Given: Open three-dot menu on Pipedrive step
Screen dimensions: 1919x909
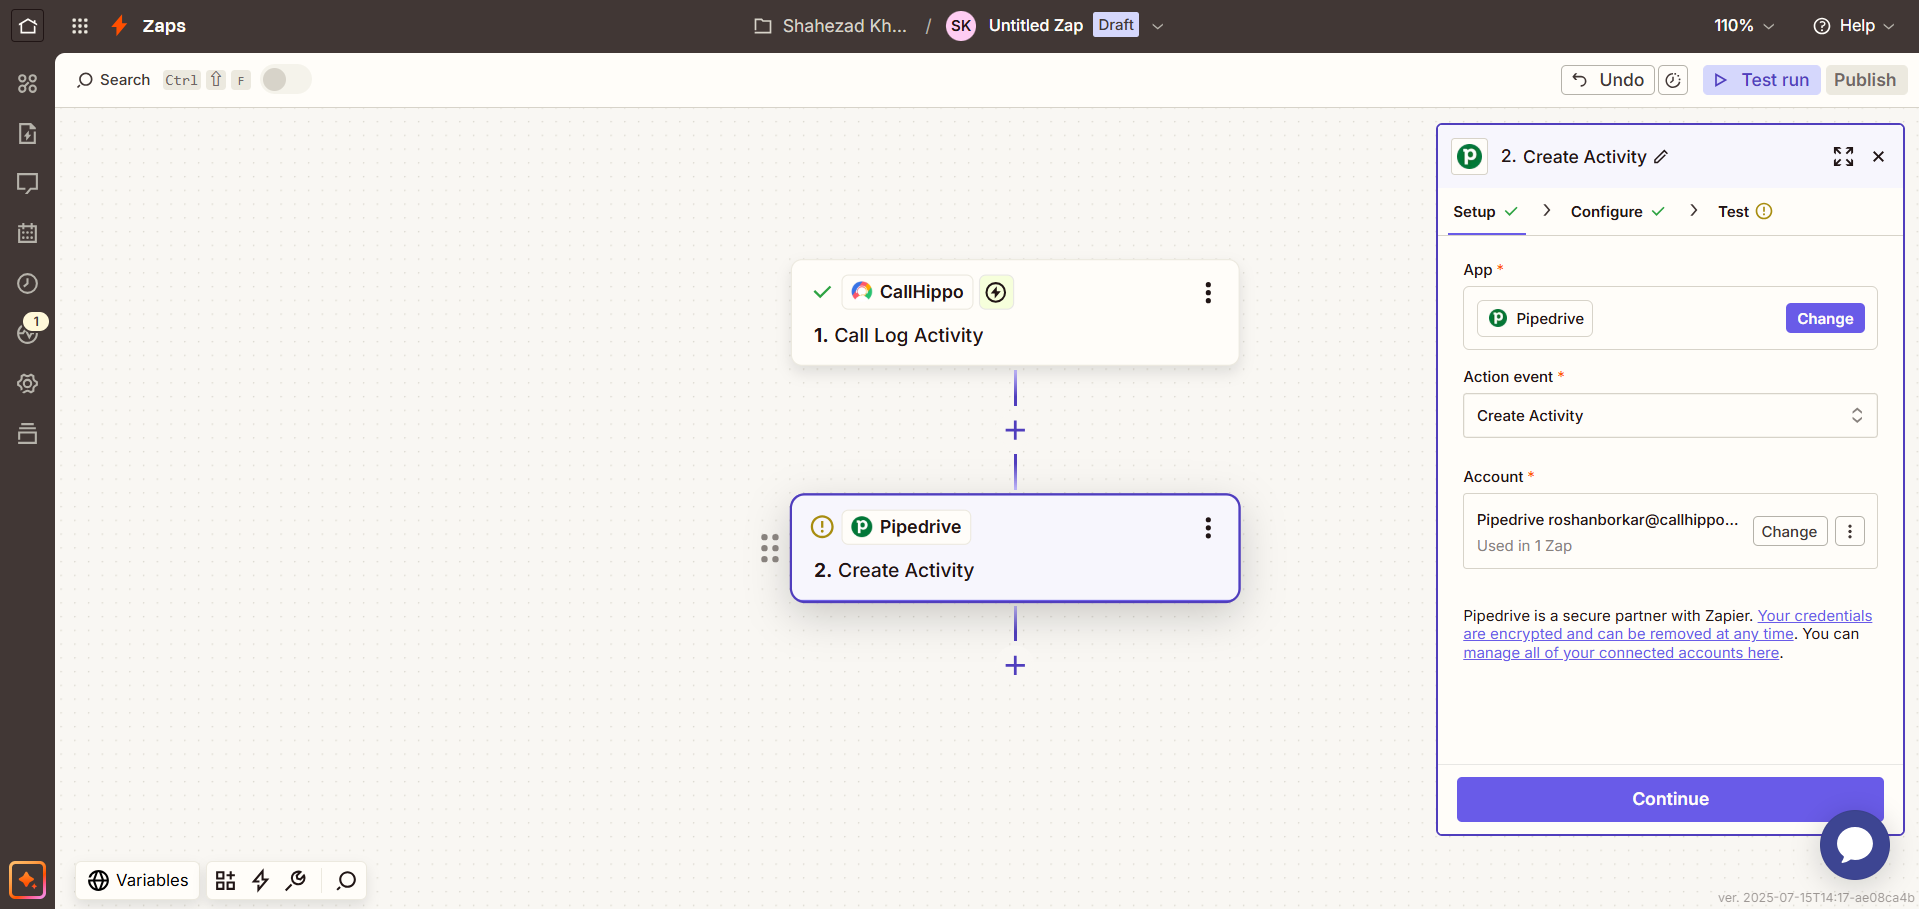Looking at the screenshot, I should pos(1208,528).
